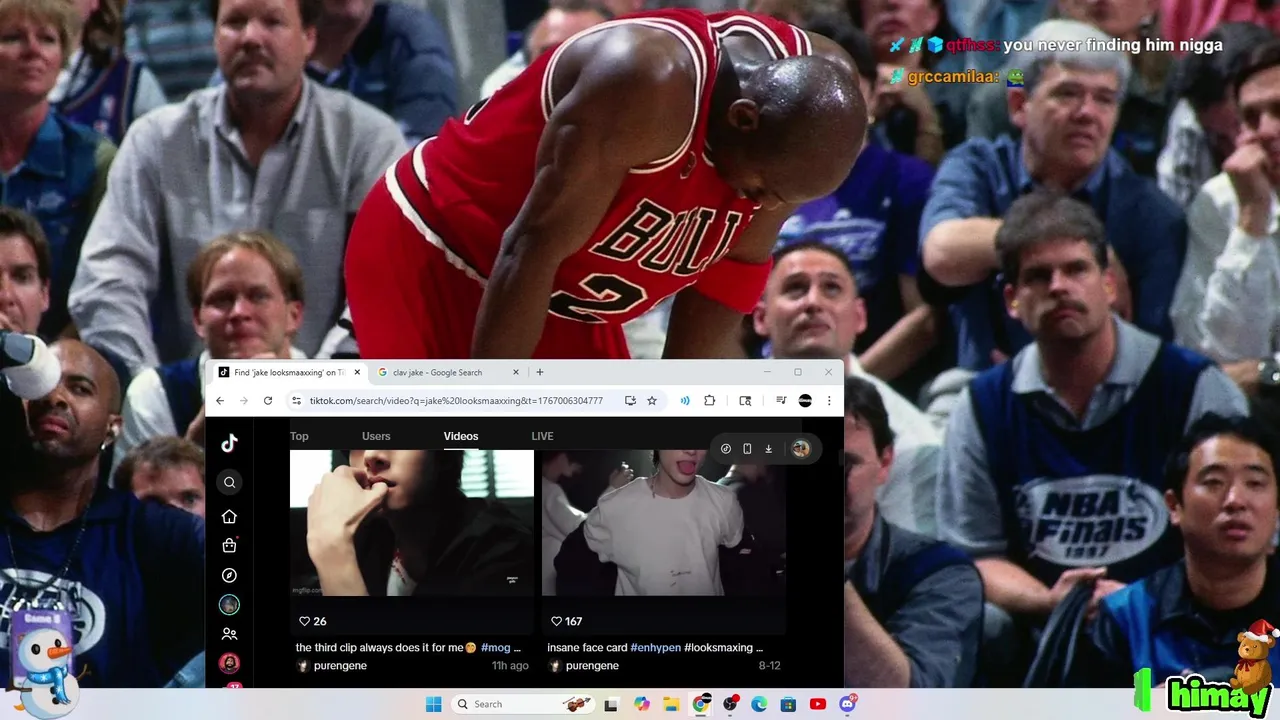Open Explore via the compass icon
The height and width of the screenshot is (720, 1280).
point(229,575)
